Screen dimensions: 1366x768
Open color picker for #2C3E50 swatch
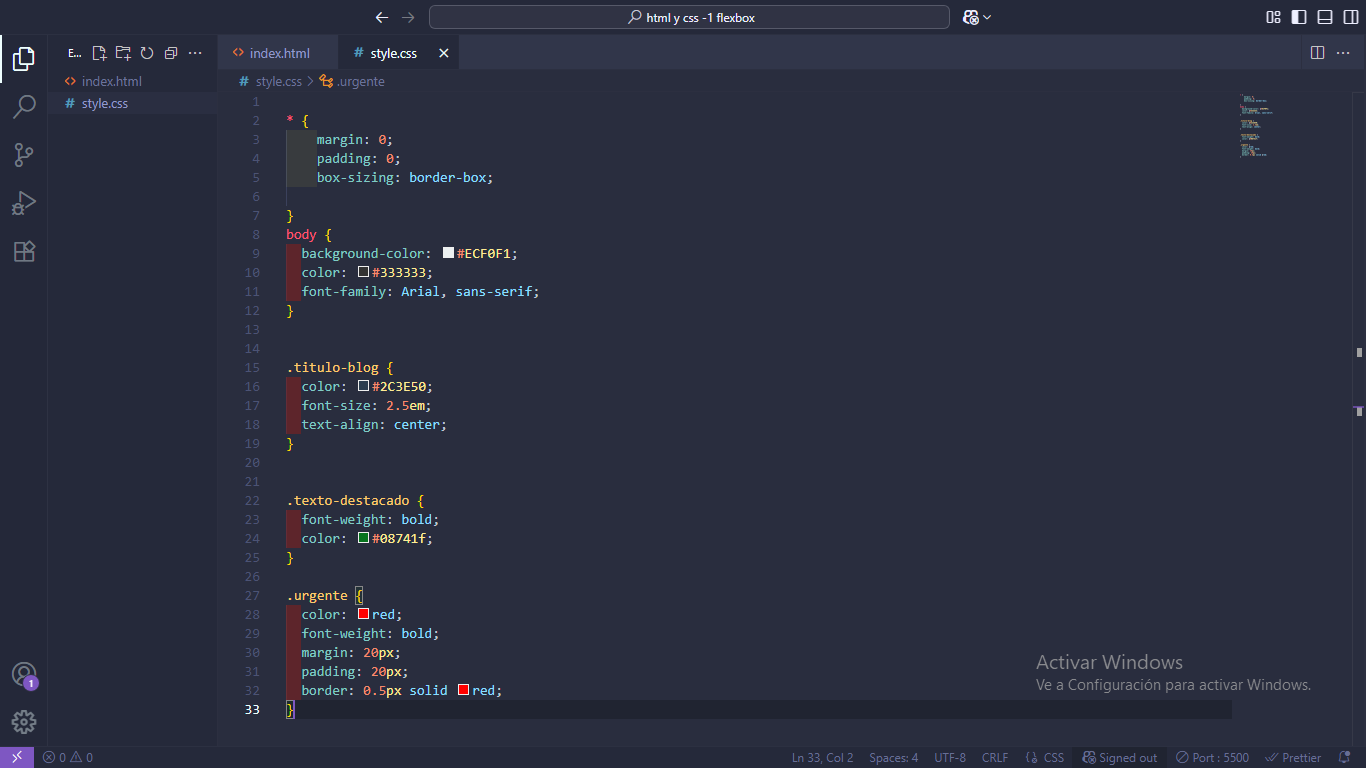(364, 387)
